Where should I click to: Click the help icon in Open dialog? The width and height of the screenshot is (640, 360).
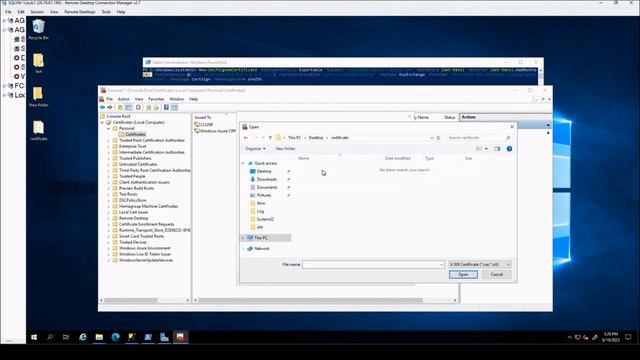coord(509,149)
